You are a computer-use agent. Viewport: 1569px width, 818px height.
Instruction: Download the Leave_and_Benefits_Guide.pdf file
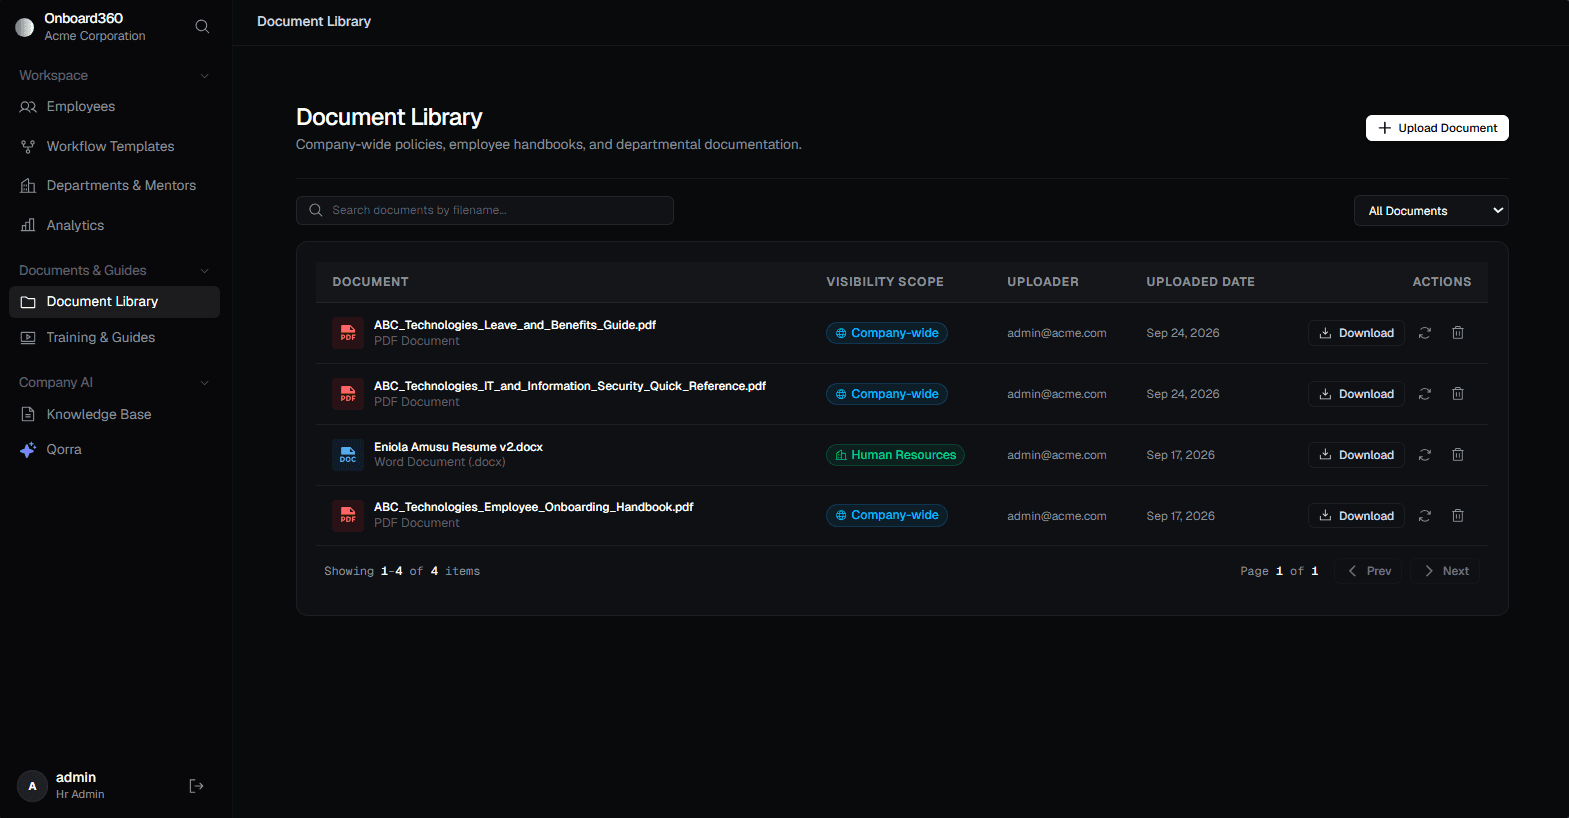[1356, 333]
